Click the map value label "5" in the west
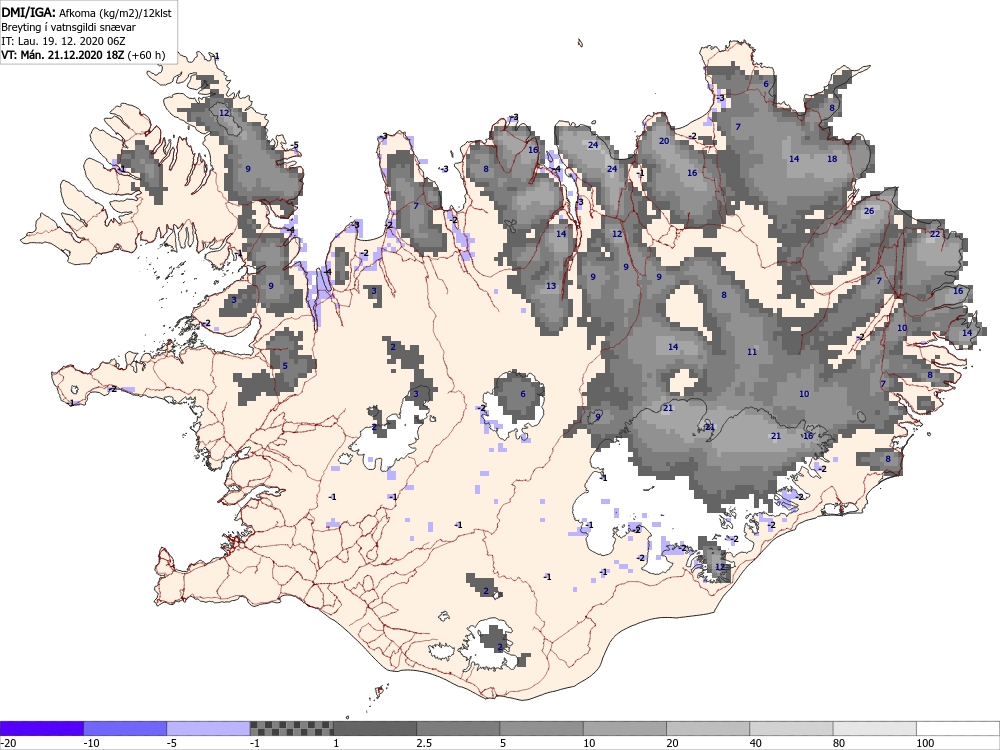This screenshot has height=750, width=1000. pos(285,366)
